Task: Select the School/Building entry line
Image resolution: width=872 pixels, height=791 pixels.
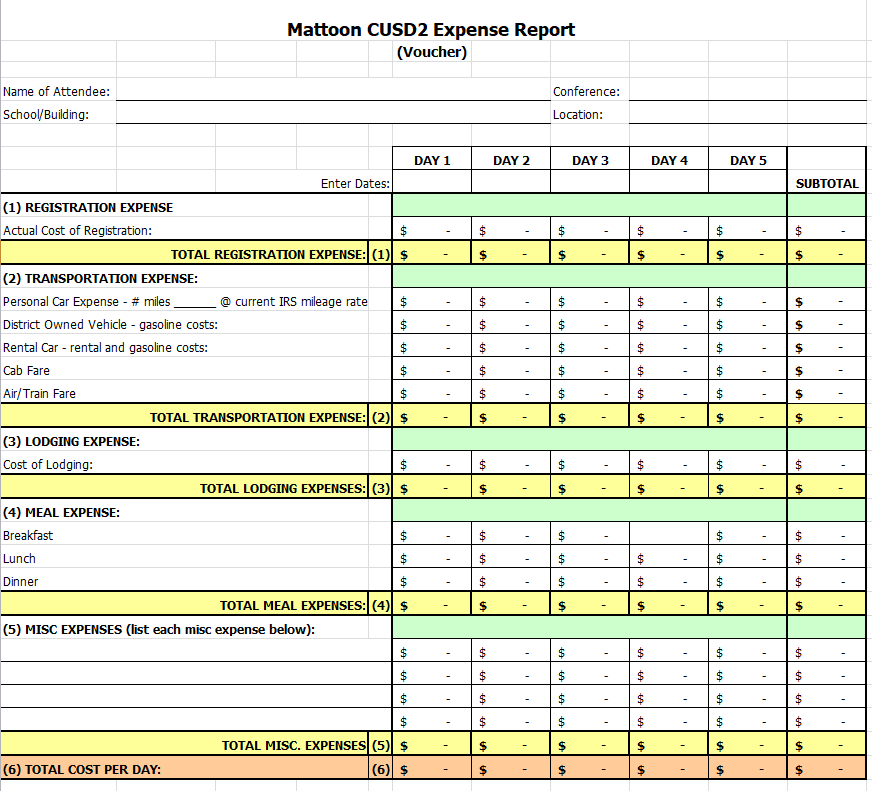Action: 332,114
